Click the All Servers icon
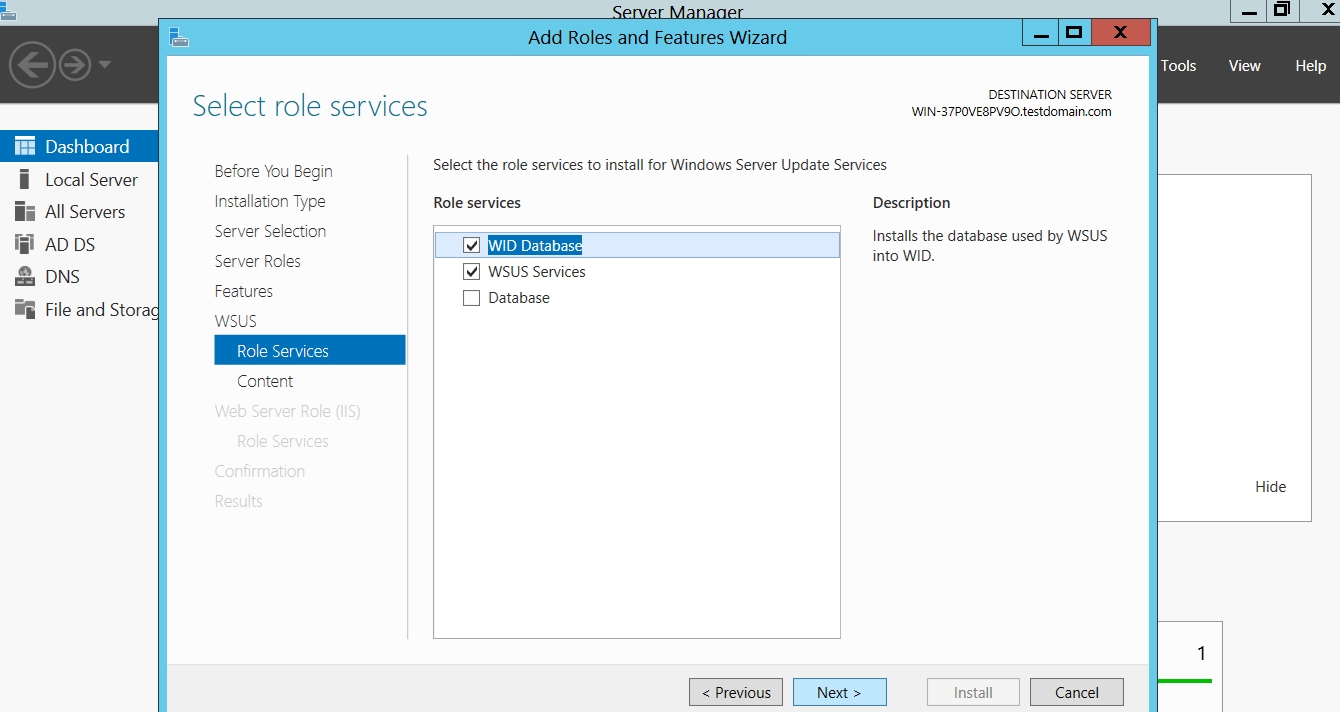The width and height of the screenshot is (1340, 712). (25, 212)
